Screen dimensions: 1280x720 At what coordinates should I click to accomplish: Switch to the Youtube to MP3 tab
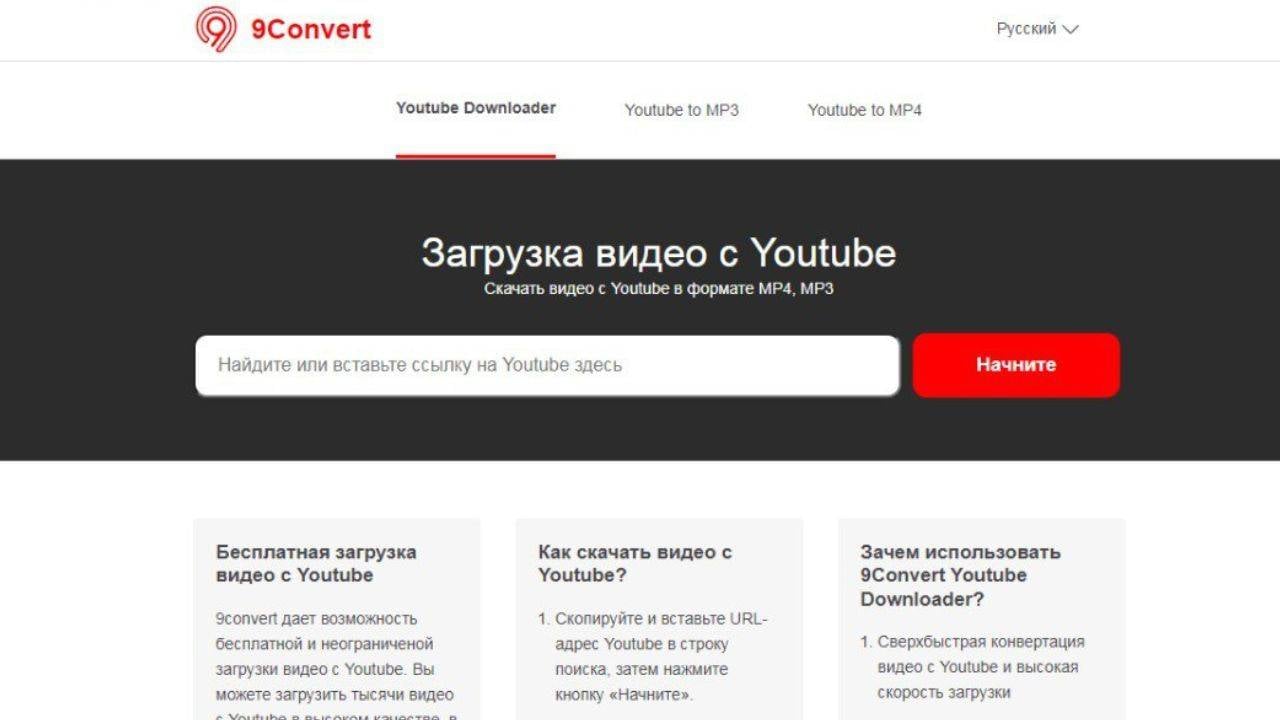pos(682,110)
